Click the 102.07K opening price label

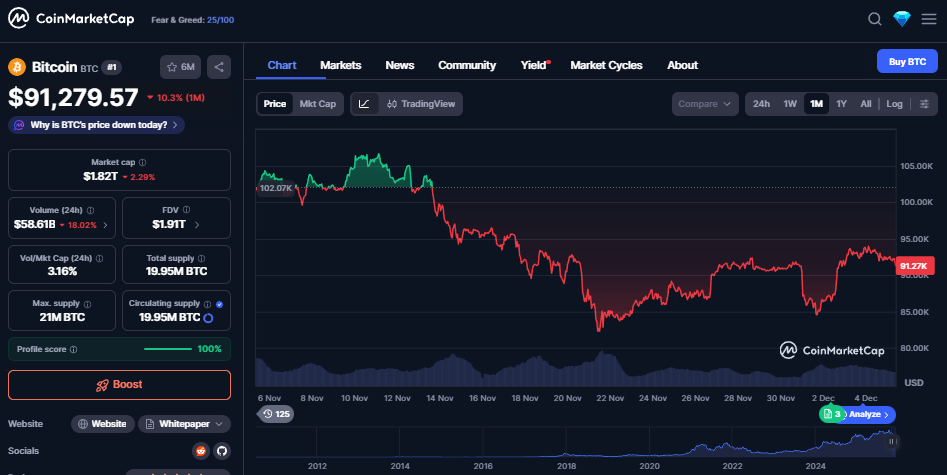(x=276, y=188)
